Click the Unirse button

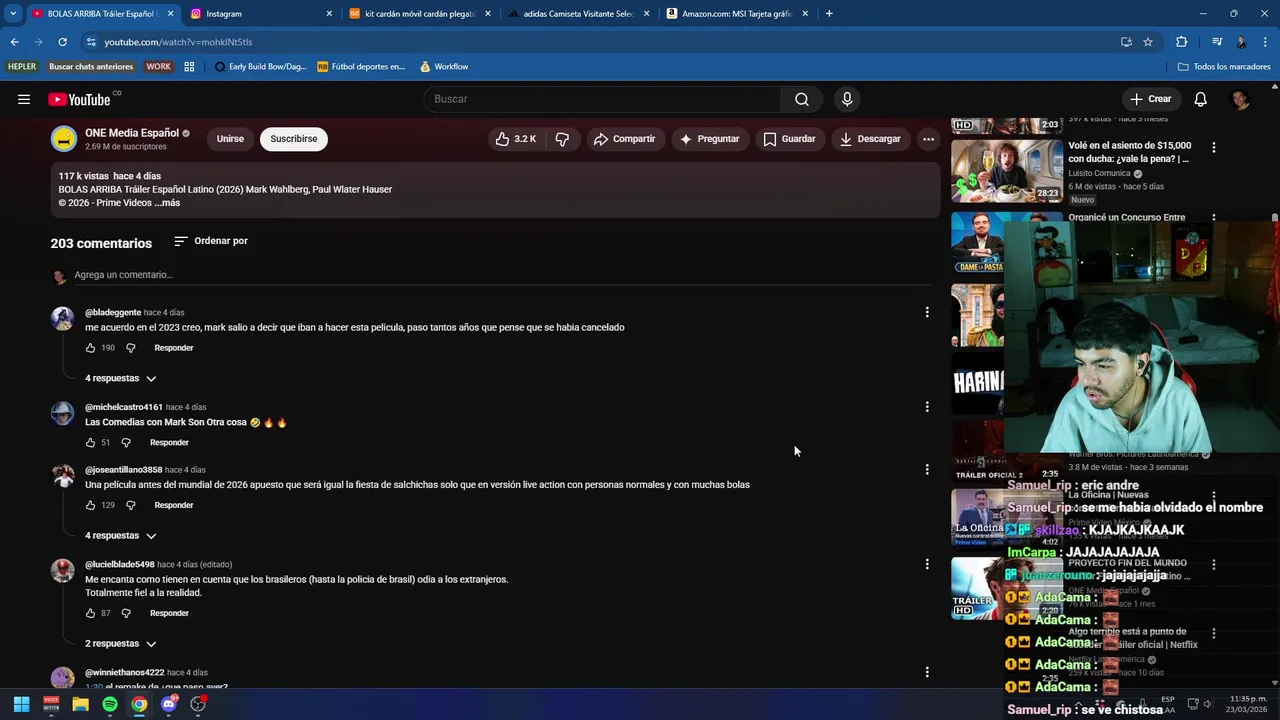point(230,139)
